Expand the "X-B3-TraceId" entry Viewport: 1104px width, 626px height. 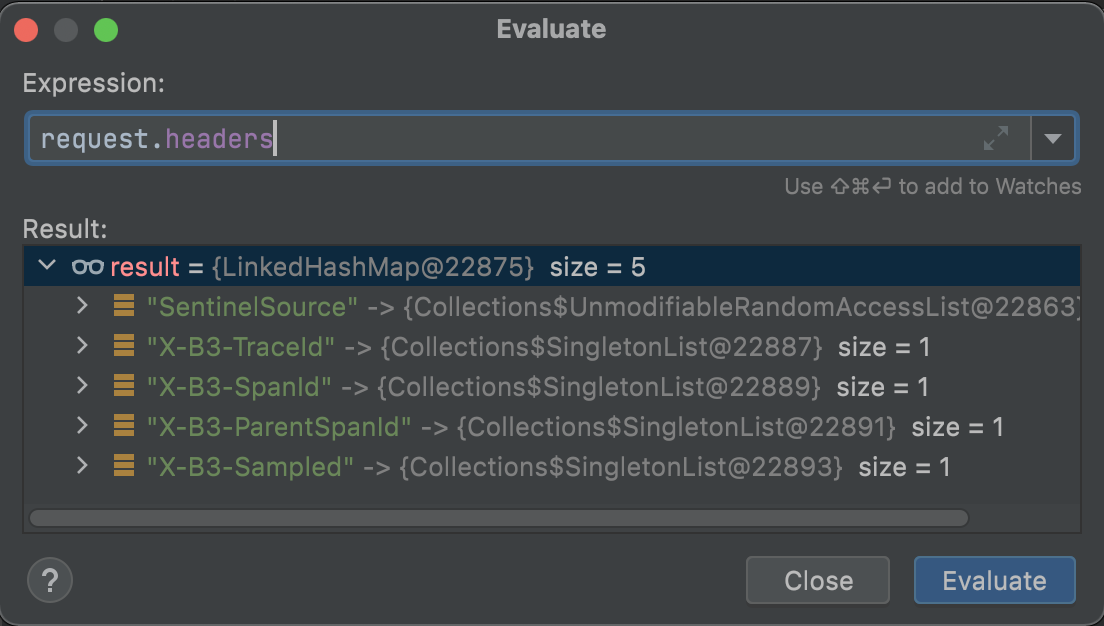(x=83, y=347)
